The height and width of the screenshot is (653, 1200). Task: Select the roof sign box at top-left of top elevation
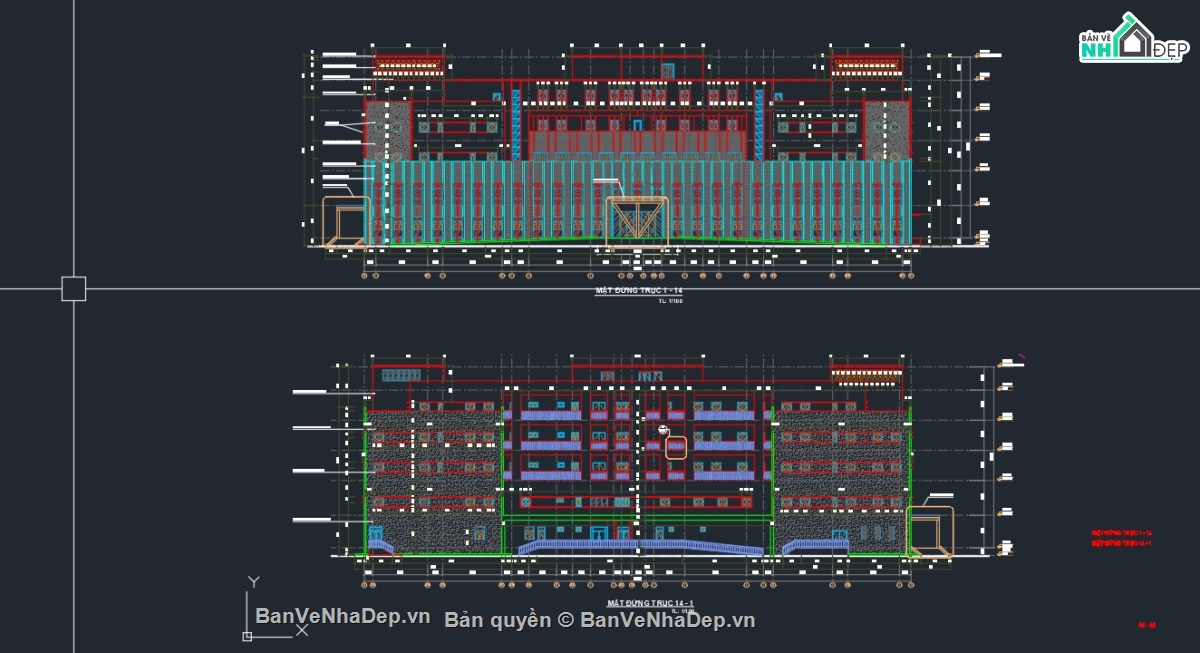[x=408, y=66]
